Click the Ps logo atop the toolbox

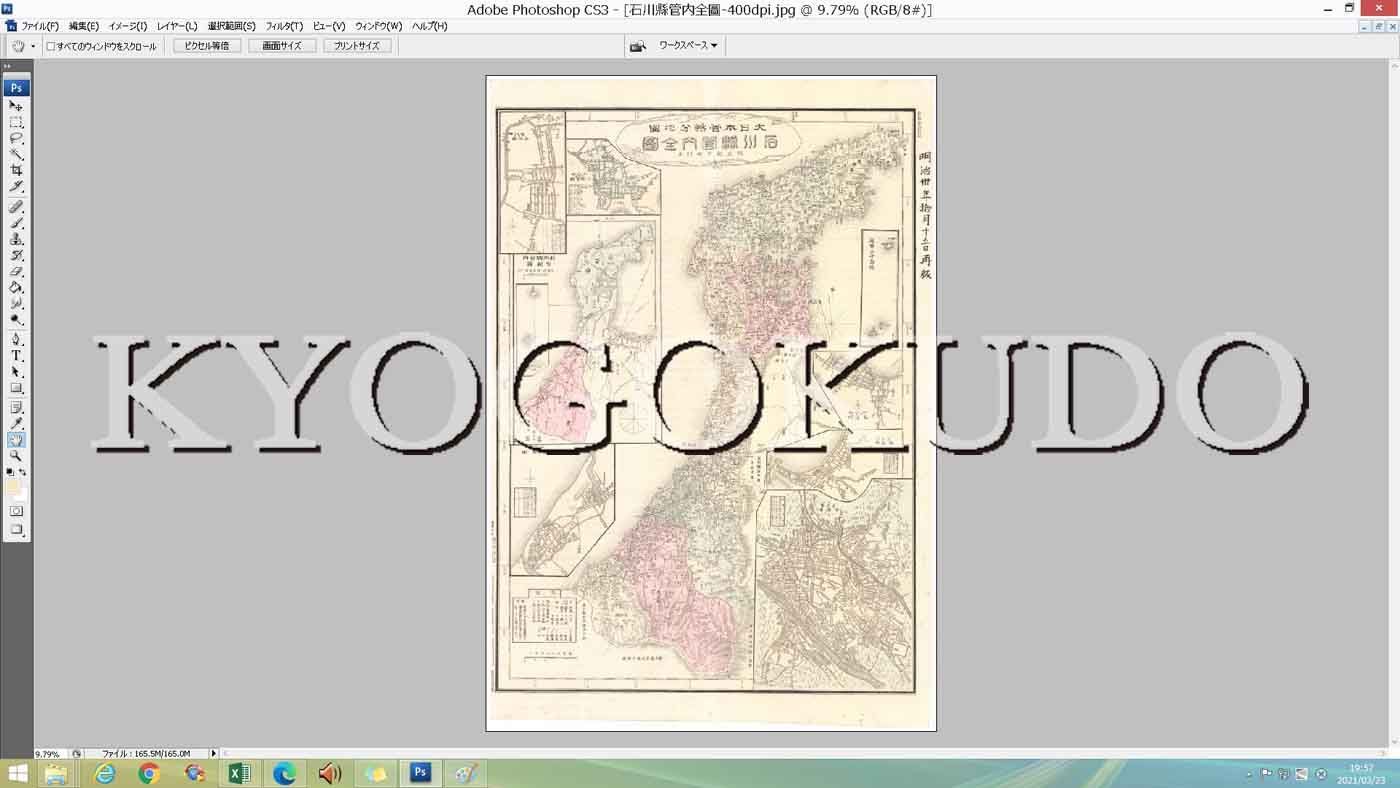[16, 88]
